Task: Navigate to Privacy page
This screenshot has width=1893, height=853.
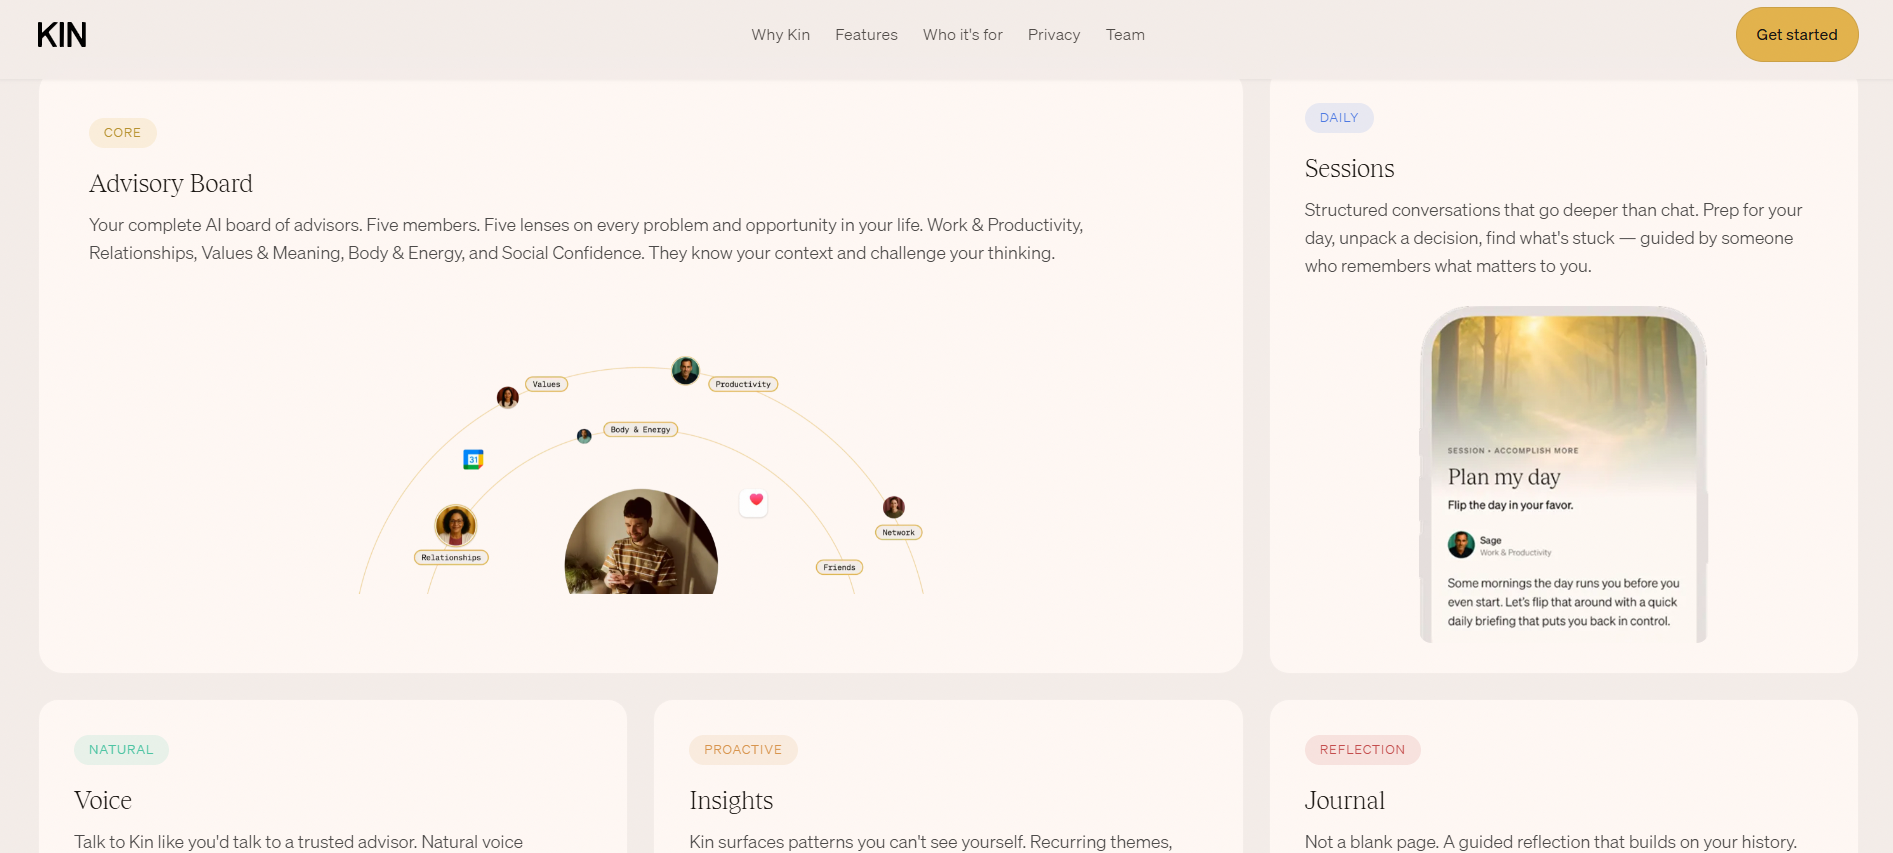Action: point(1054,35)
